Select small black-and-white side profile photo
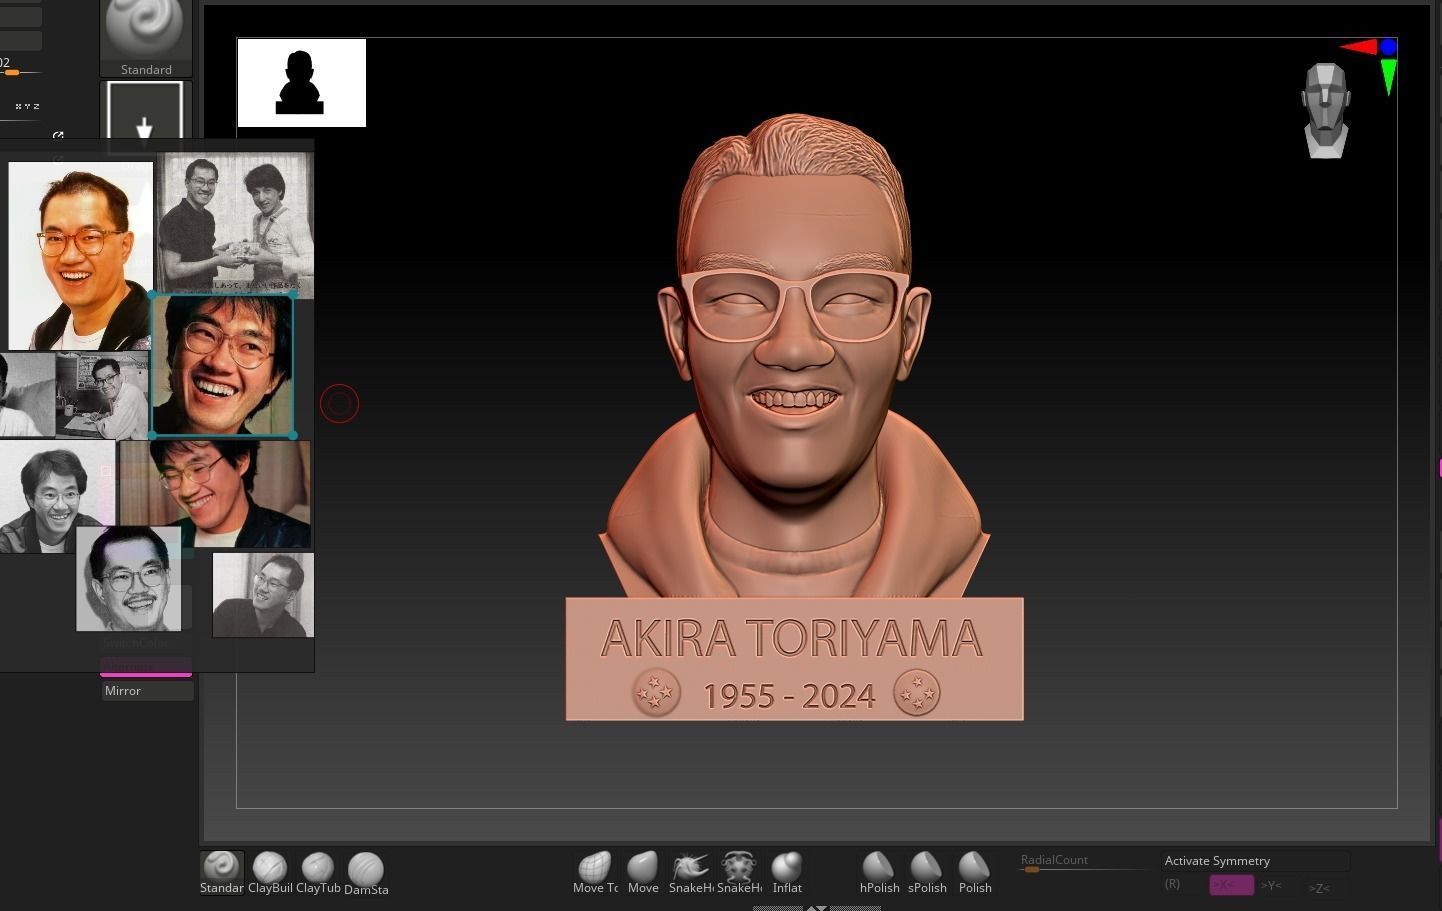Viewport: 1442px width, 911px height. [x=263, y=595]
